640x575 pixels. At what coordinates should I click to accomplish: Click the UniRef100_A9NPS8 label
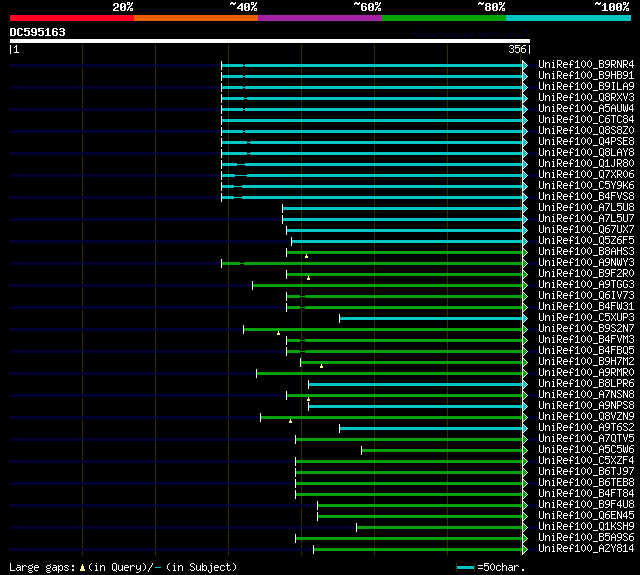[586, 406]
